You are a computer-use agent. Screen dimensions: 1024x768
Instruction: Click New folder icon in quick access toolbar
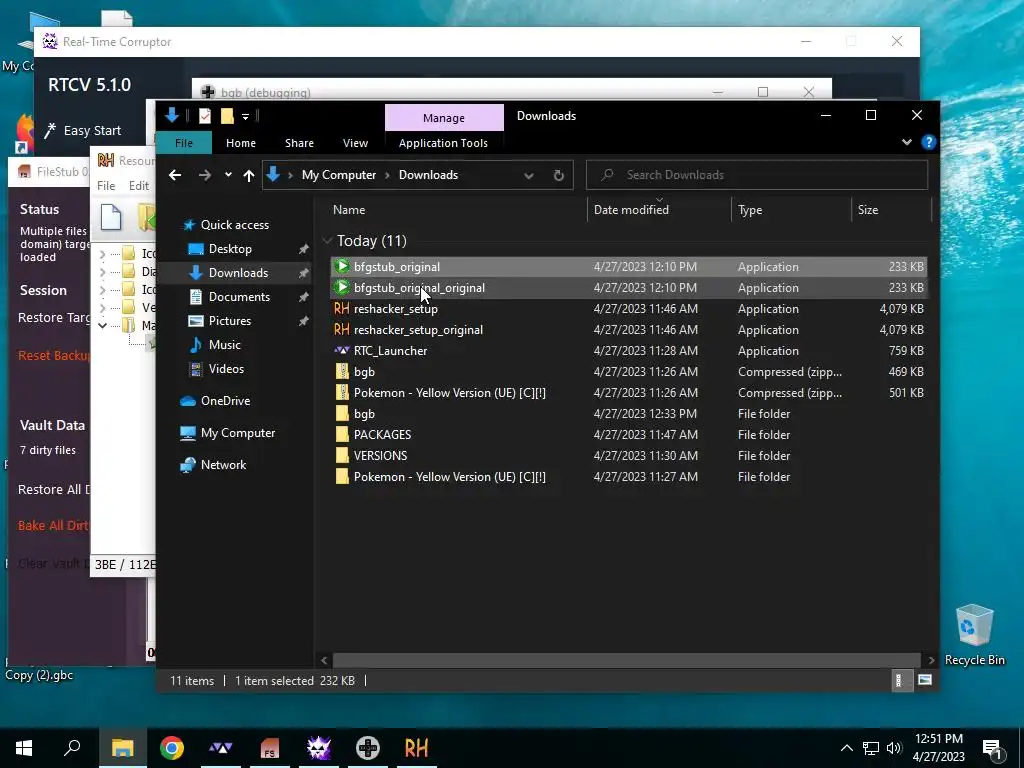[227, 116]
